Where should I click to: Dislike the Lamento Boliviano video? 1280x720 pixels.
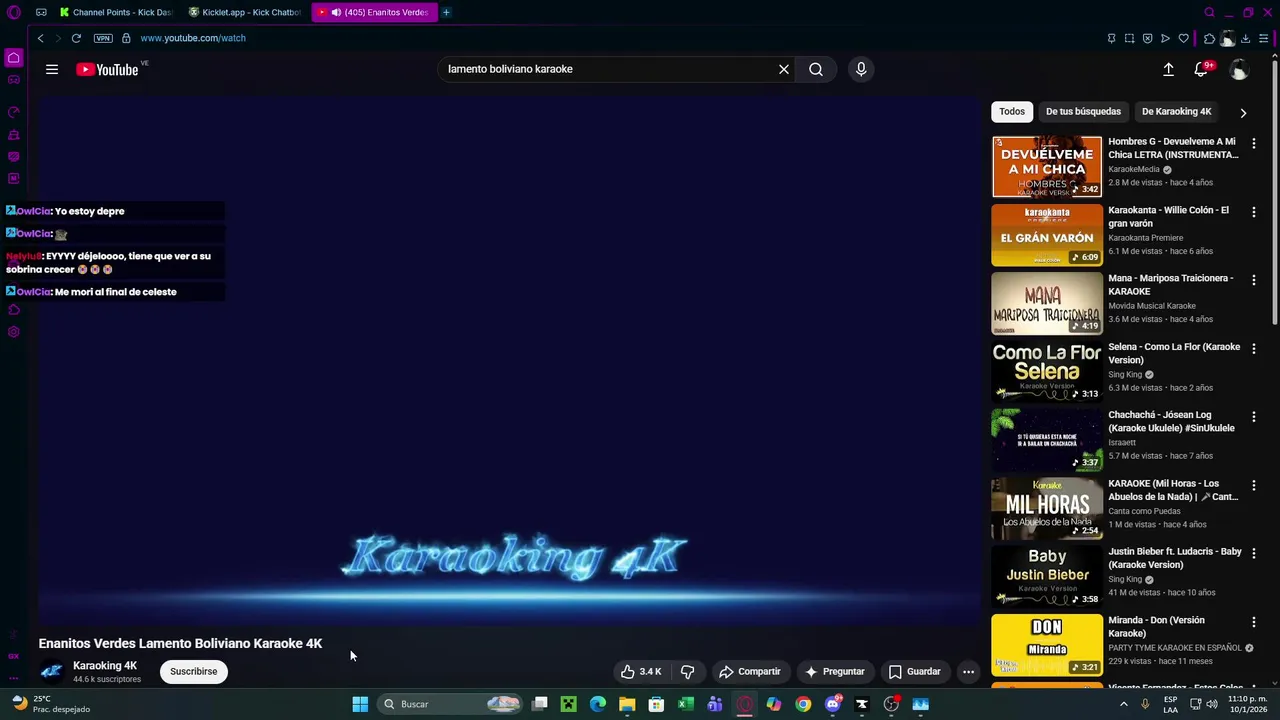[687, 672]
